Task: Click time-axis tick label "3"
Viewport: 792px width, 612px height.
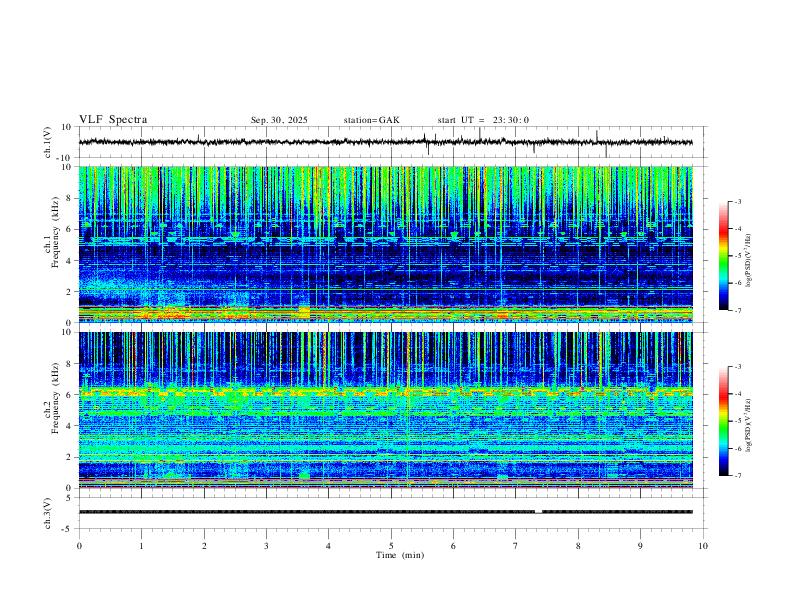Action: tap(266, 546)
